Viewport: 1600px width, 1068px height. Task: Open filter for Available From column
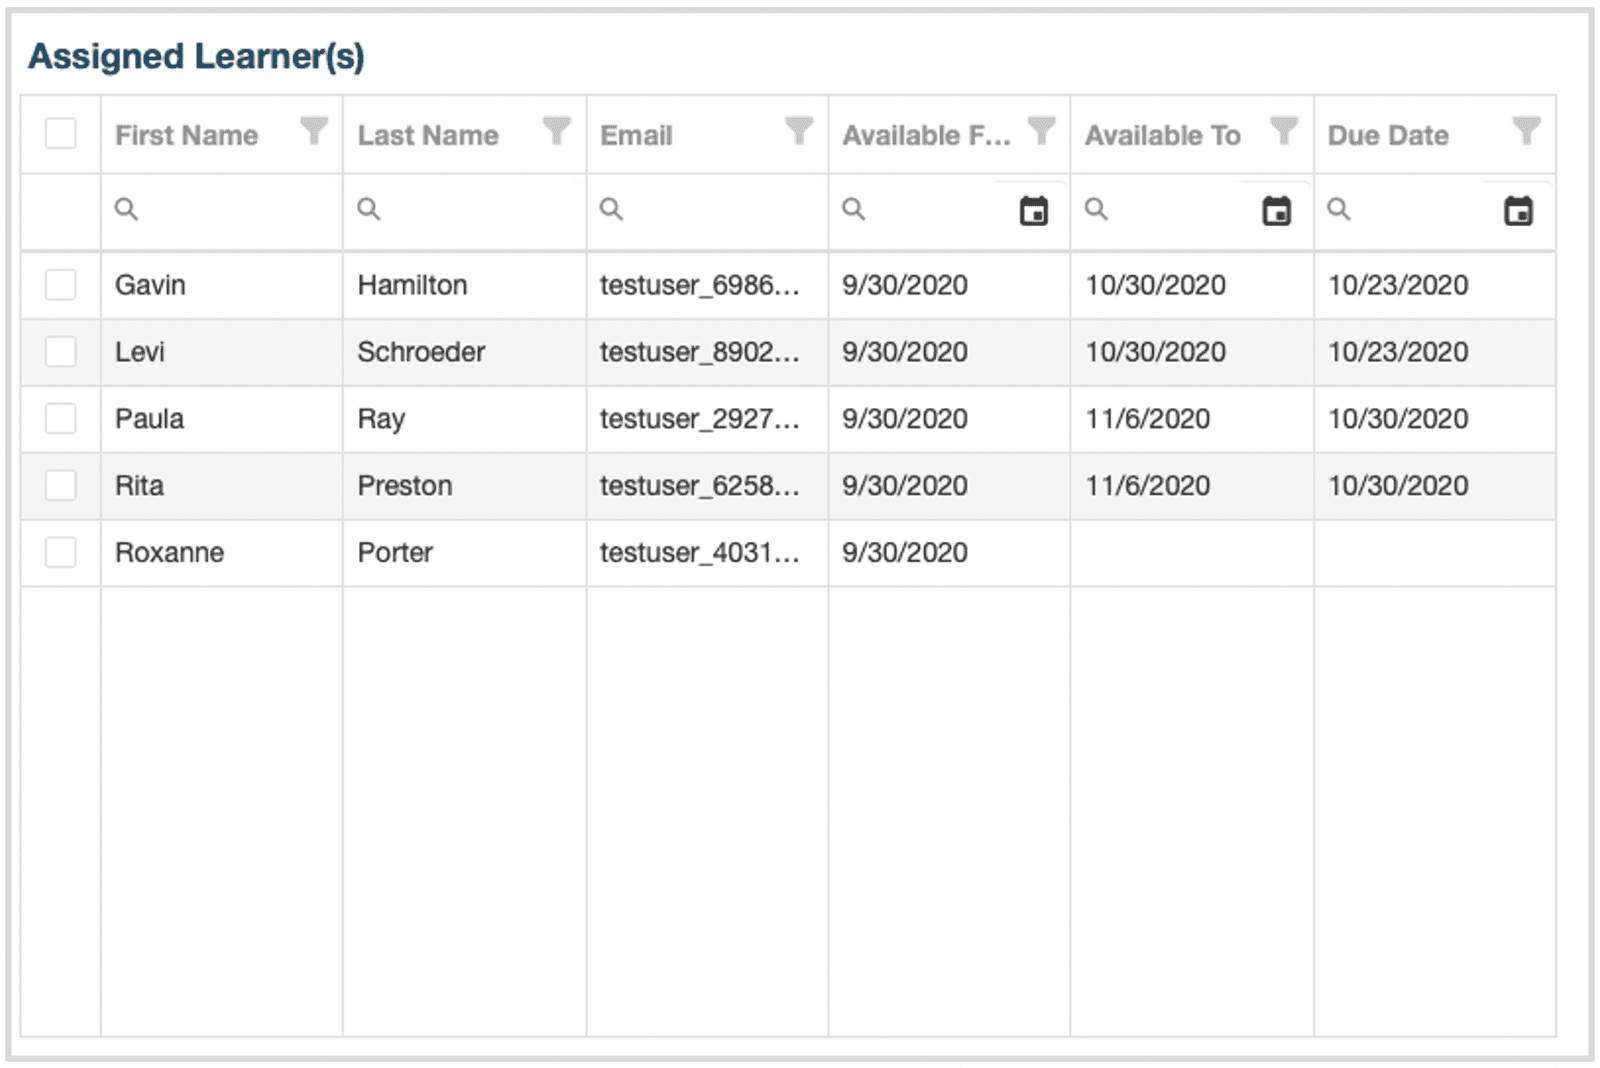click(1041, 131)
